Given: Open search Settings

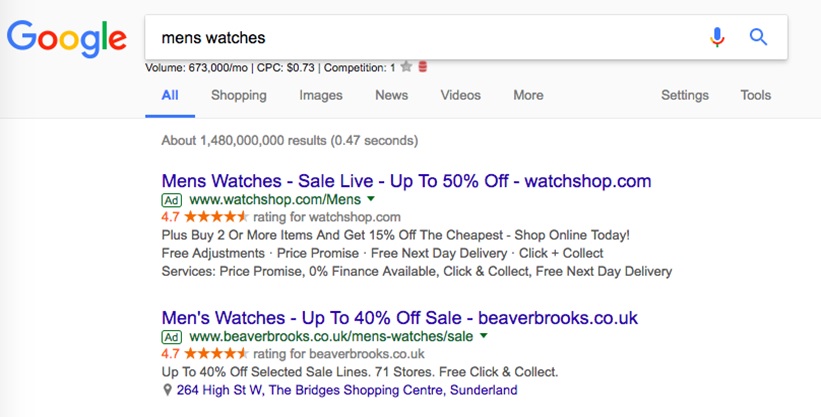Looking at the screenshot, I should tap(685, 95).
